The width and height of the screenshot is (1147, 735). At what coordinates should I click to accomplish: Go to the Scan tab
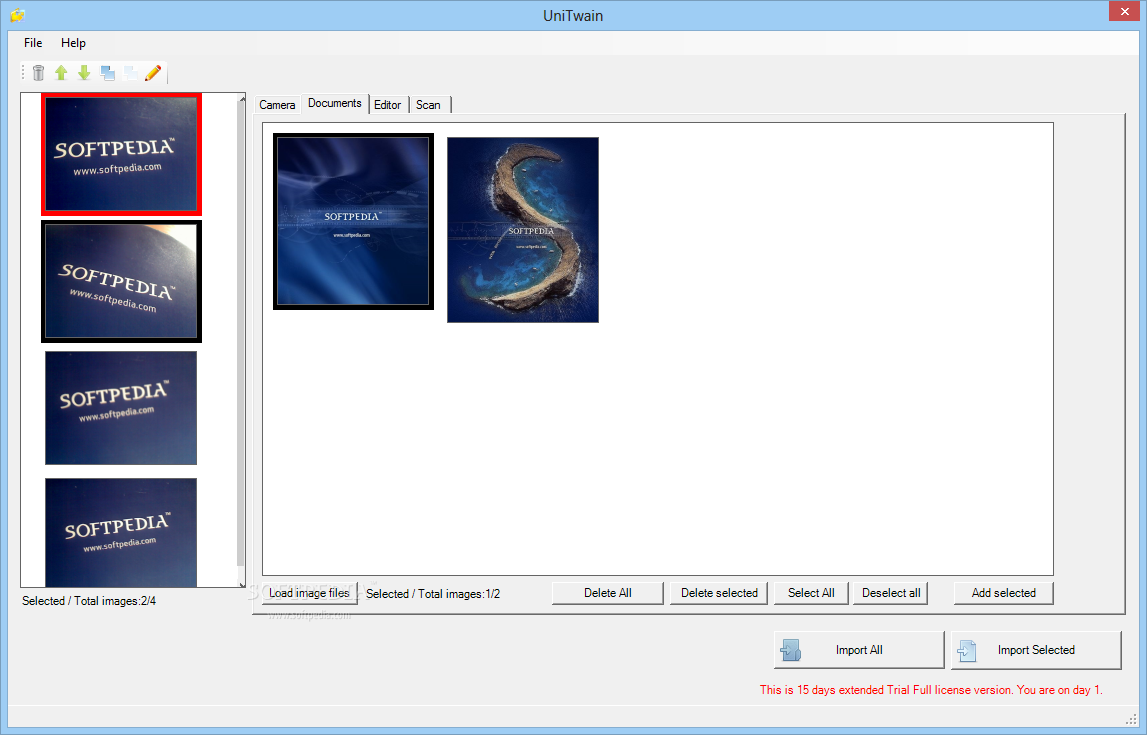point(429,105)
